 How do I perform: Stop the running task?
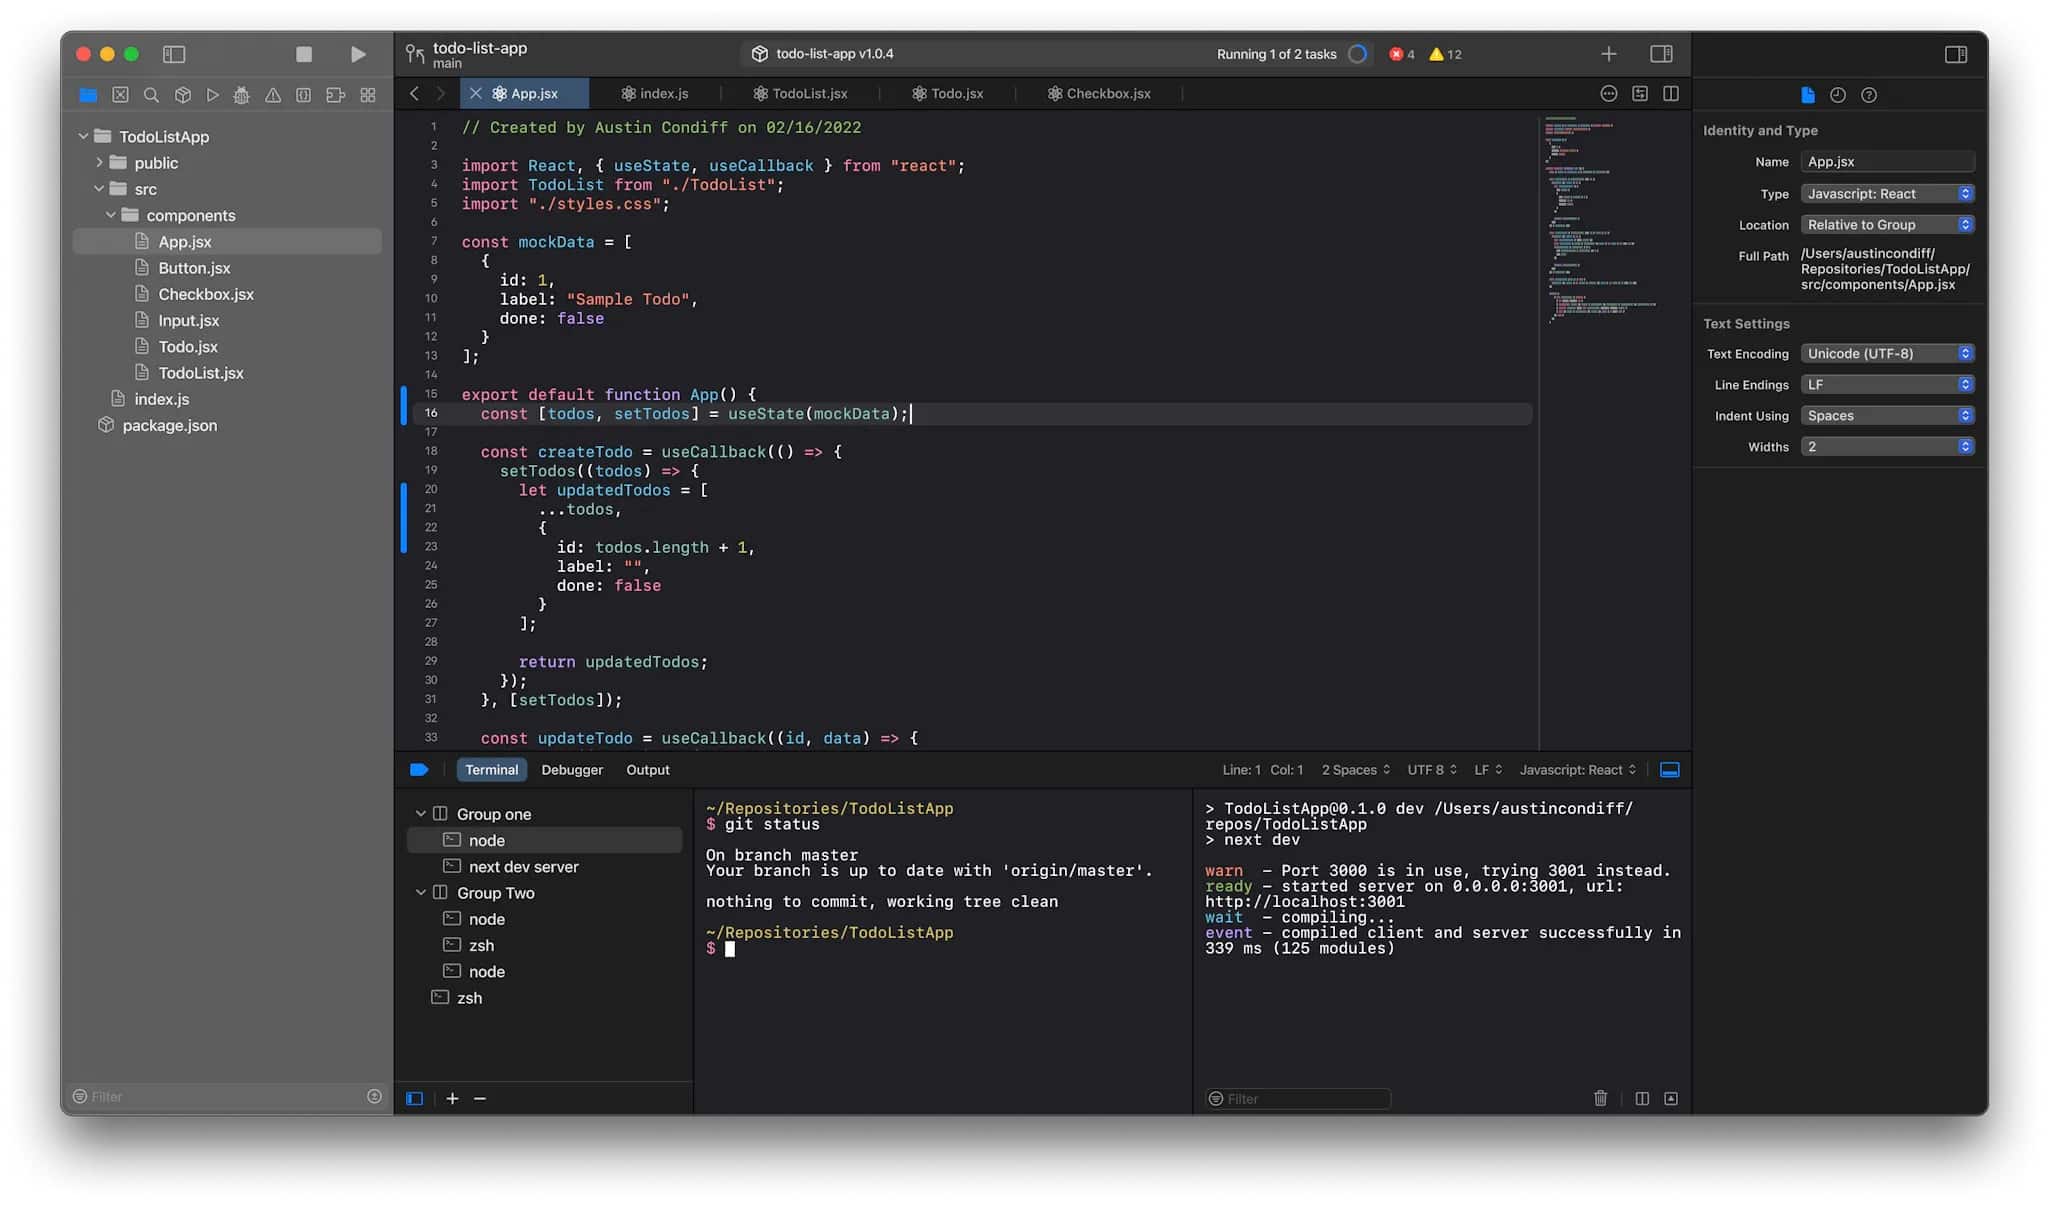304,54
